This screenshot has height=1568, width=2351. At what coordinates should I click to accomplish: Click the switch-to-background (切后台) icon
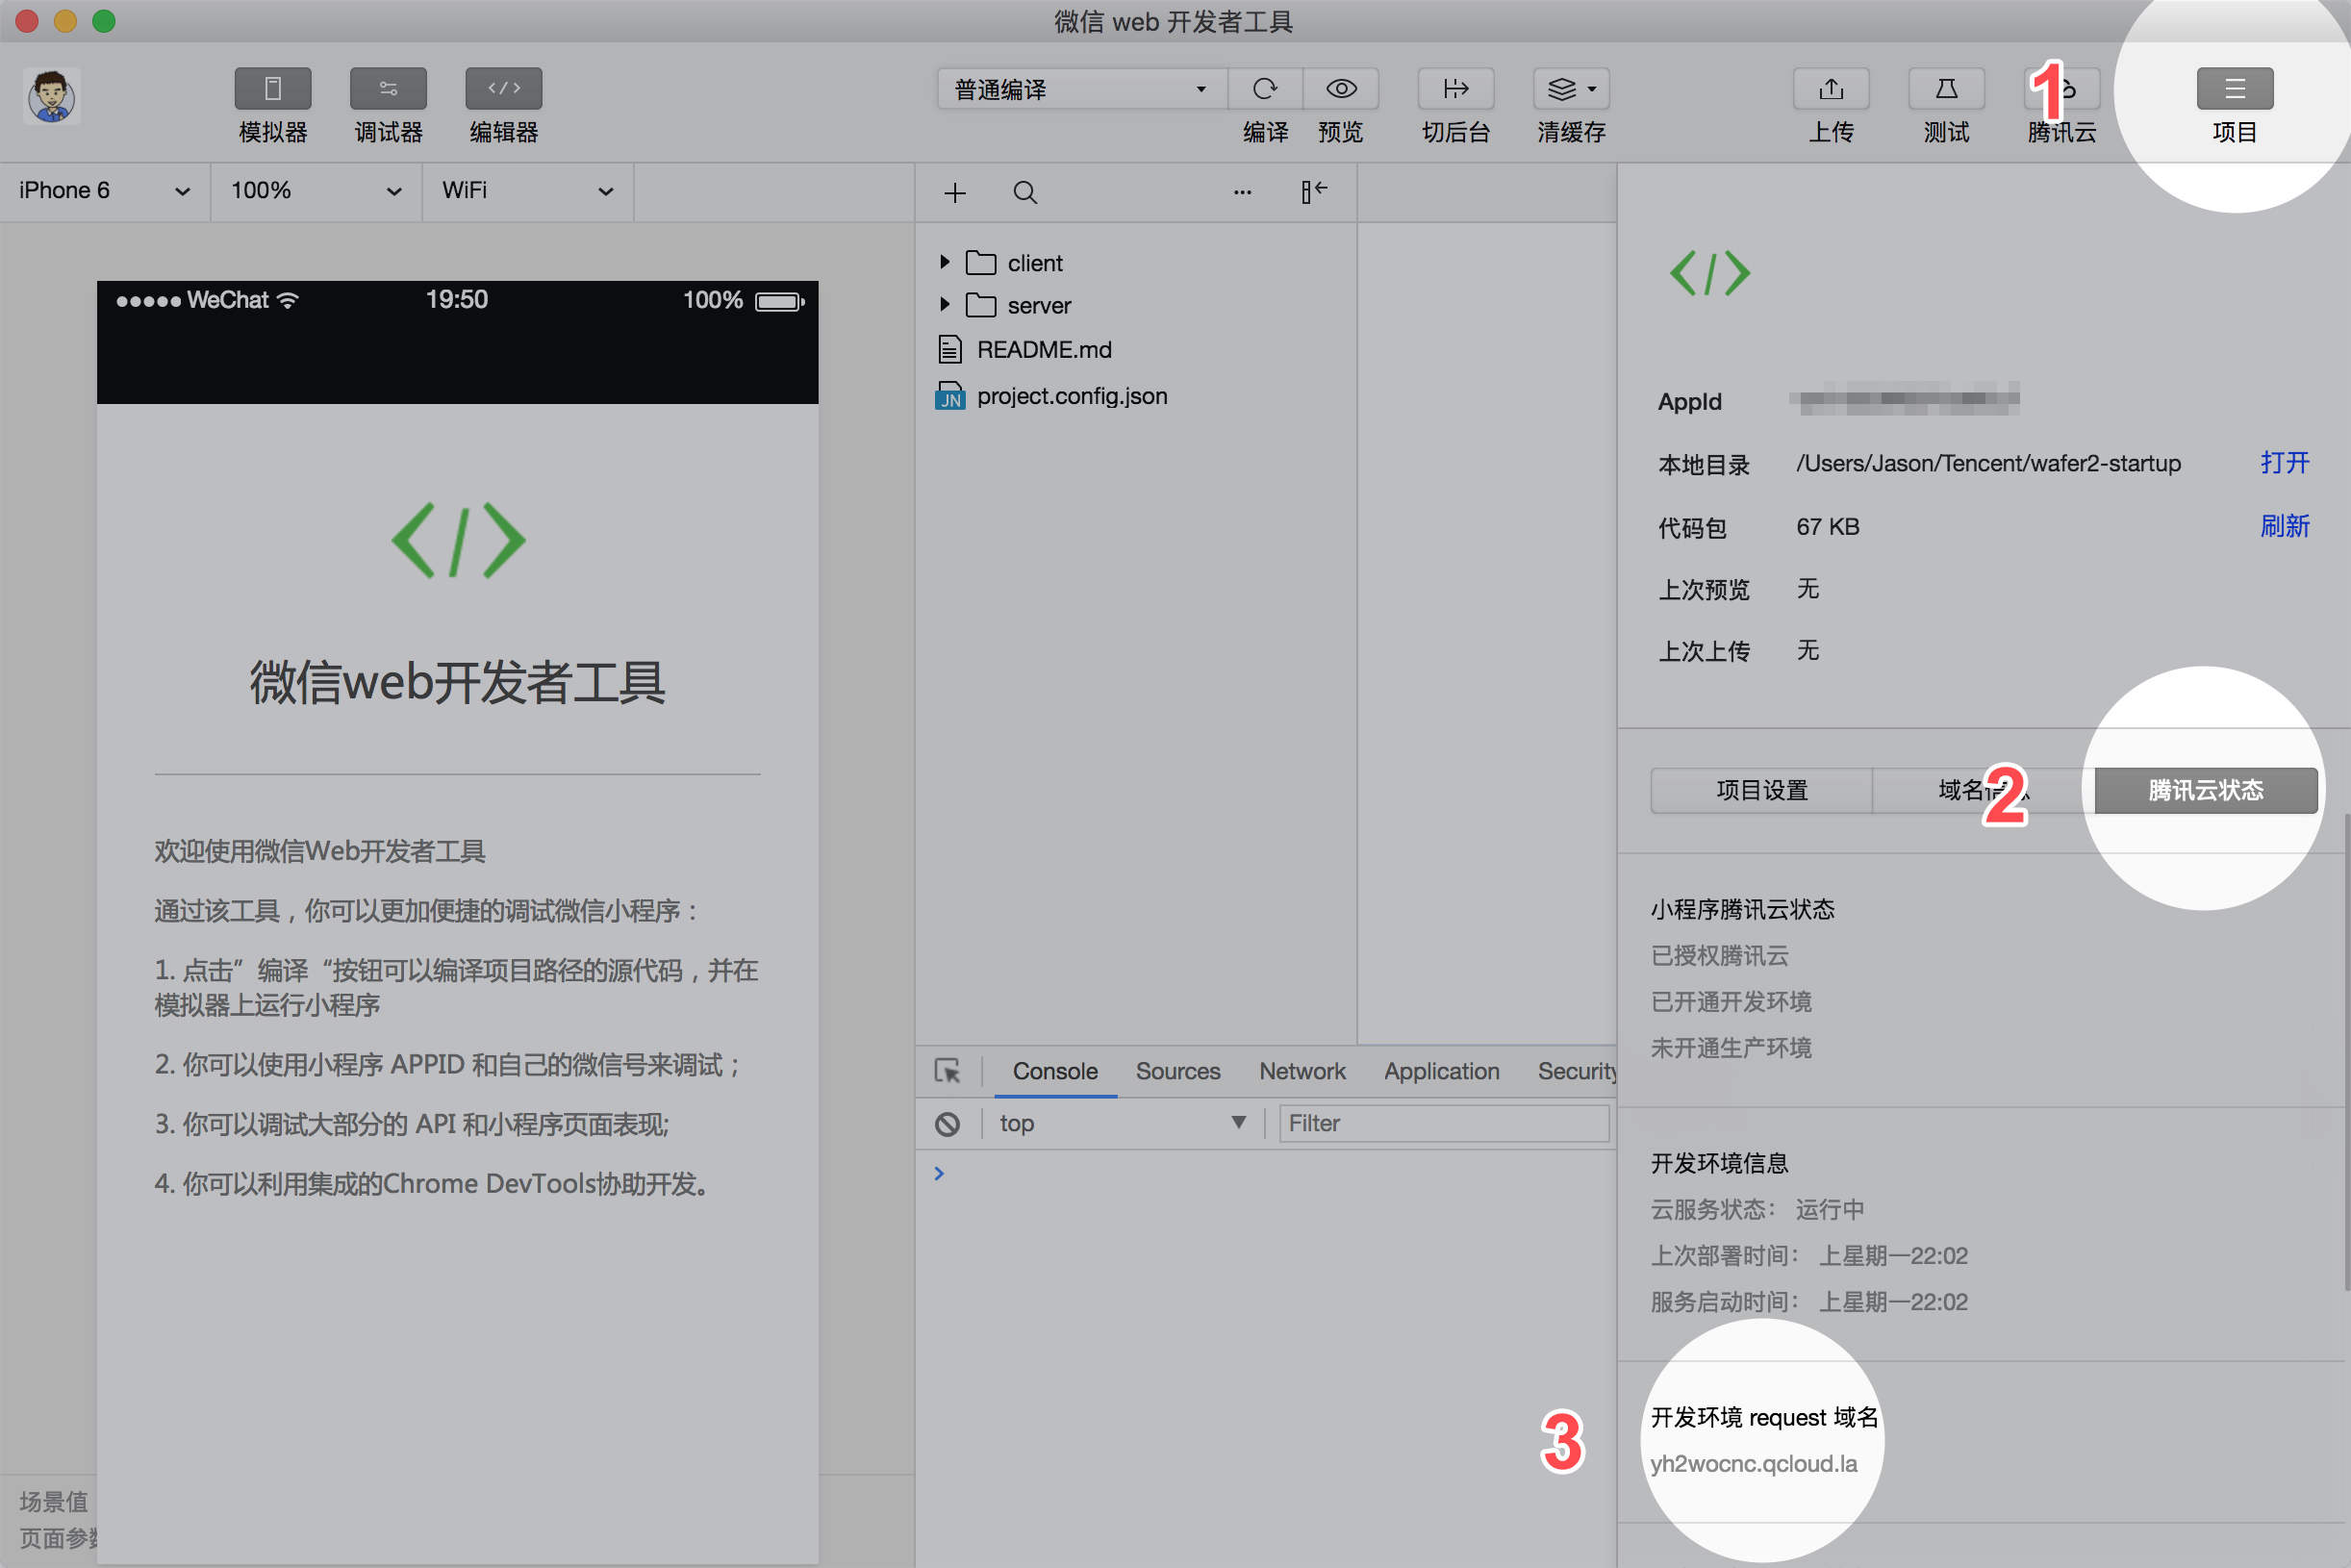click(x=1456, y=89)
